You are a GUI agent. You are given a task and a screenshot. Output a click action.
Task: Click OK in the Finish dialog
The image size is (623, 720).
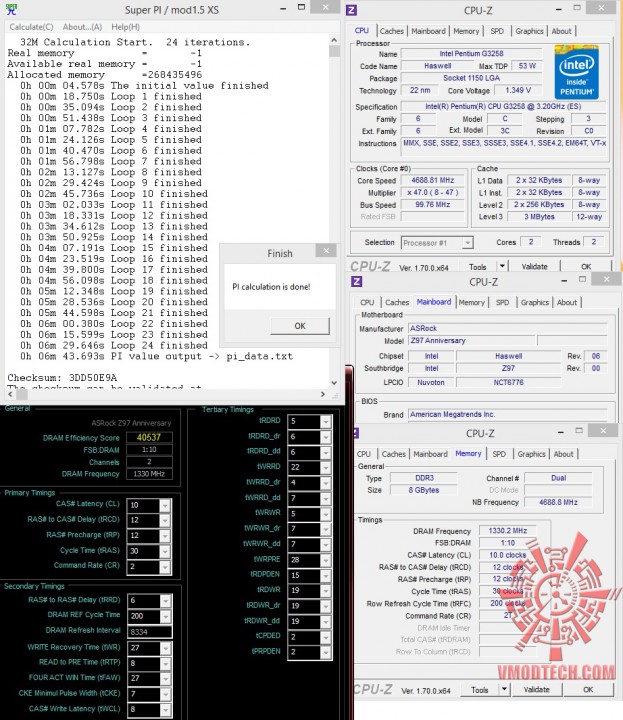click(300, 326)
